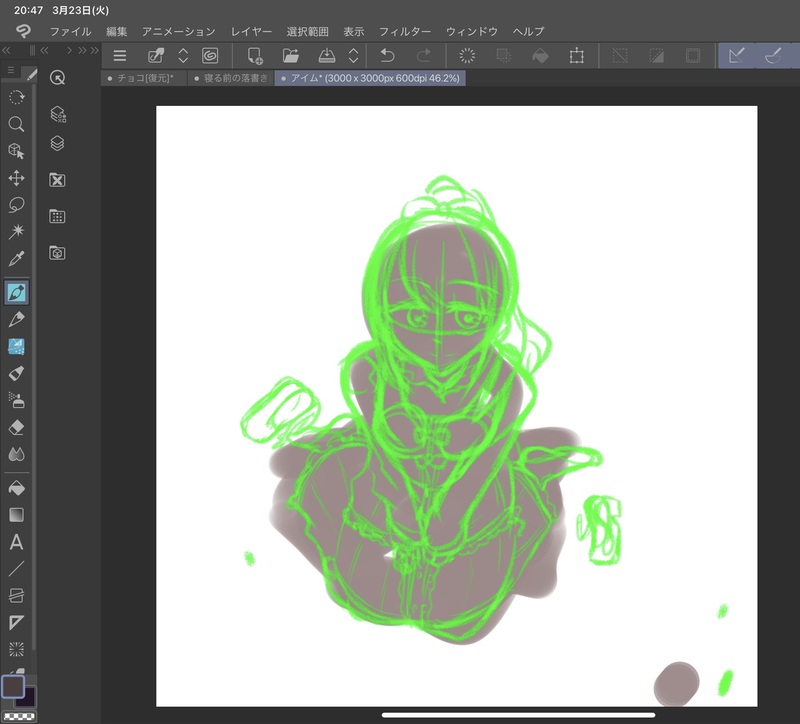Open the hamburger command bar menu
The height and width of the screenshot is (724, 800).
coord(119,56)
